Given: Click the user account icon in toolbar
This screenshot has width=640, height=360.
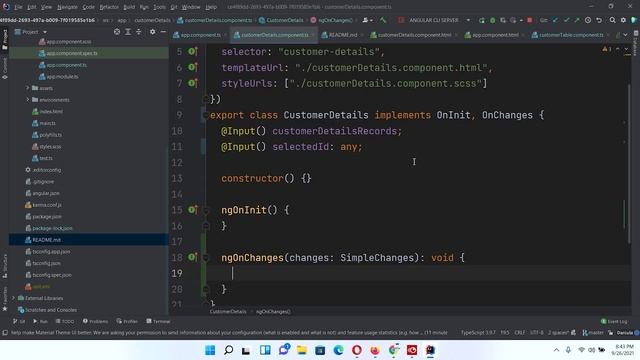Looking at the screenshot, I should coord(367,20).
